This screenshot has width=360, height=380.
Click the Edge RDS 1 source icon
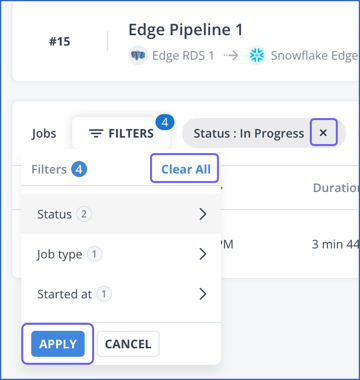pos(138,55)
